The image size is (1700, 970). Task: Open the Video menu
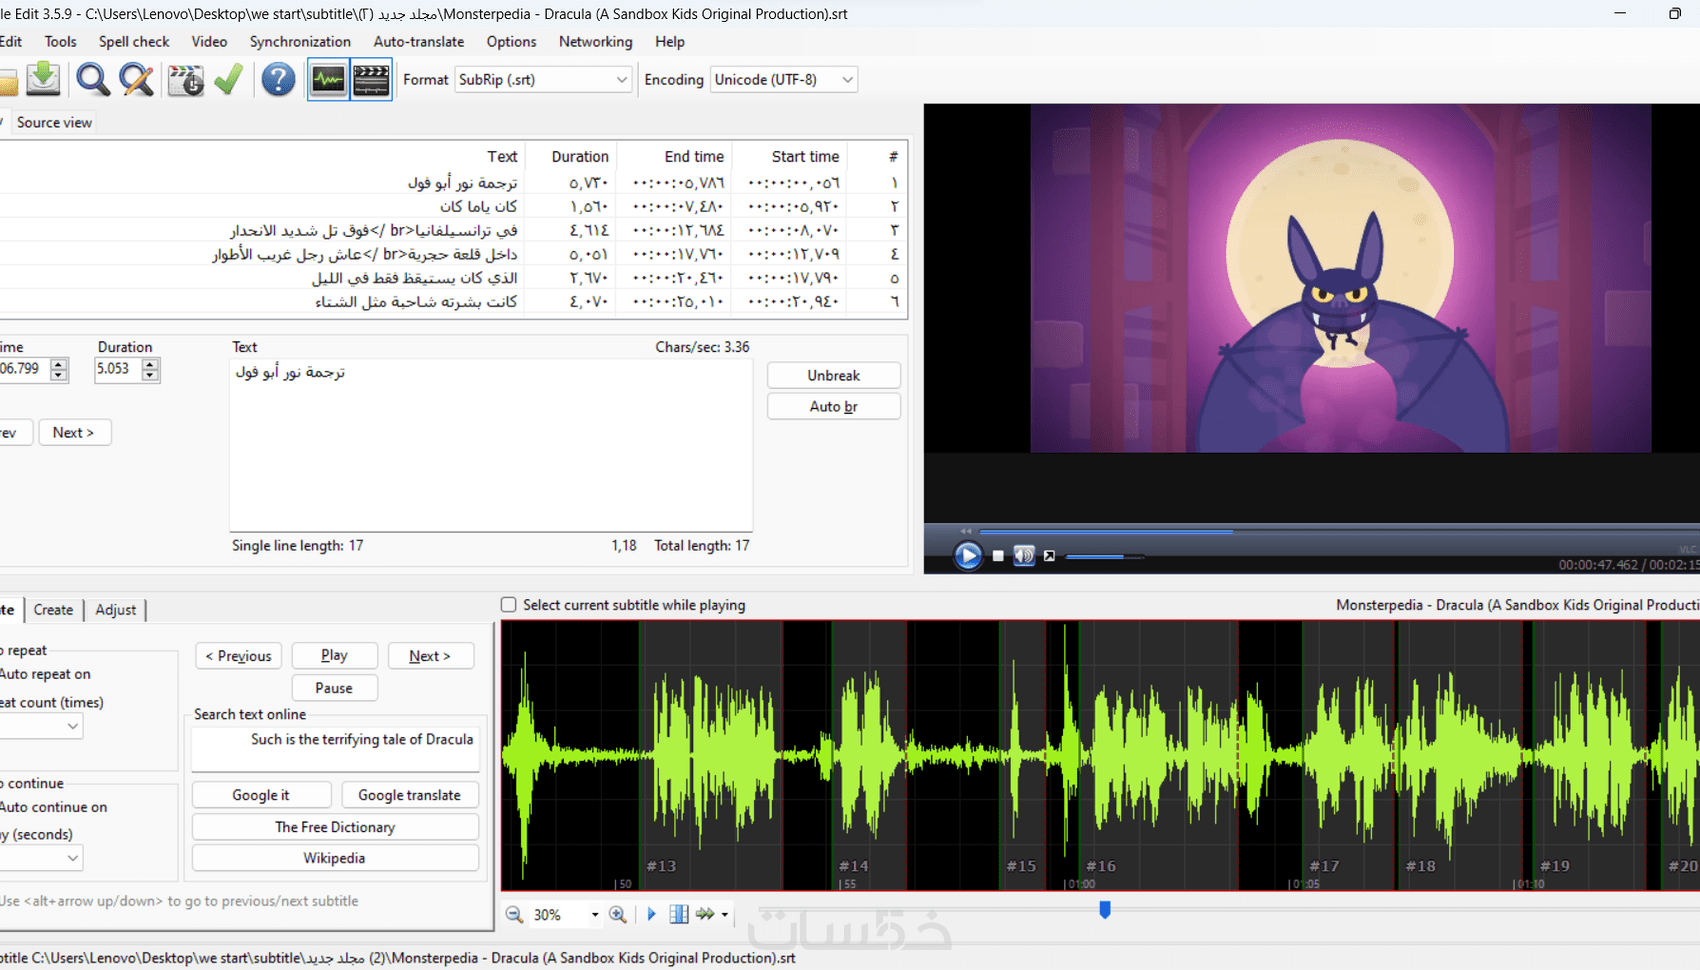pos(209,41)
